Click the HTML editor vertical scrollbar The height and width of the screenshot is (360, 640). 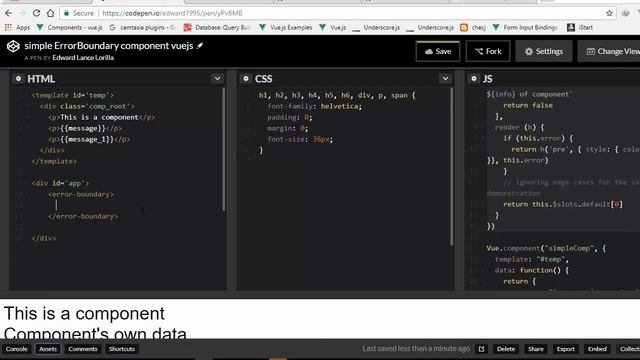tap(224, 149)
